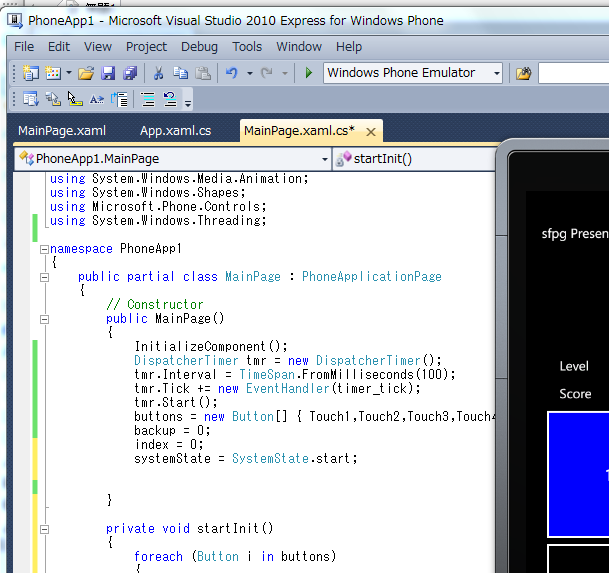Collapse the startInit method outline block
Image resolution: width=609 pixels, height=573 pixels.
tap(44, 529)
